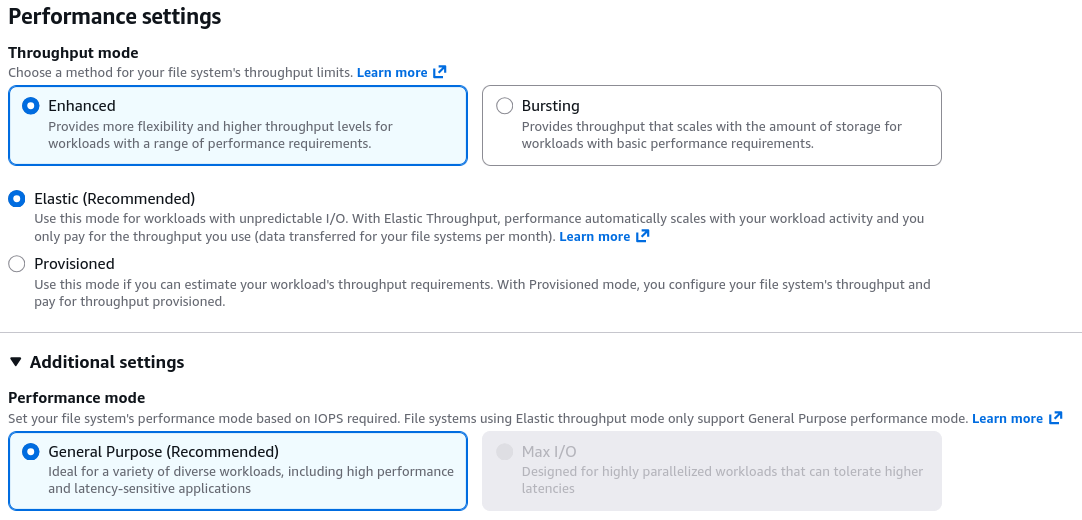Choose the Provisioned radio option
1082x520 pixels.
coord(17,263)
